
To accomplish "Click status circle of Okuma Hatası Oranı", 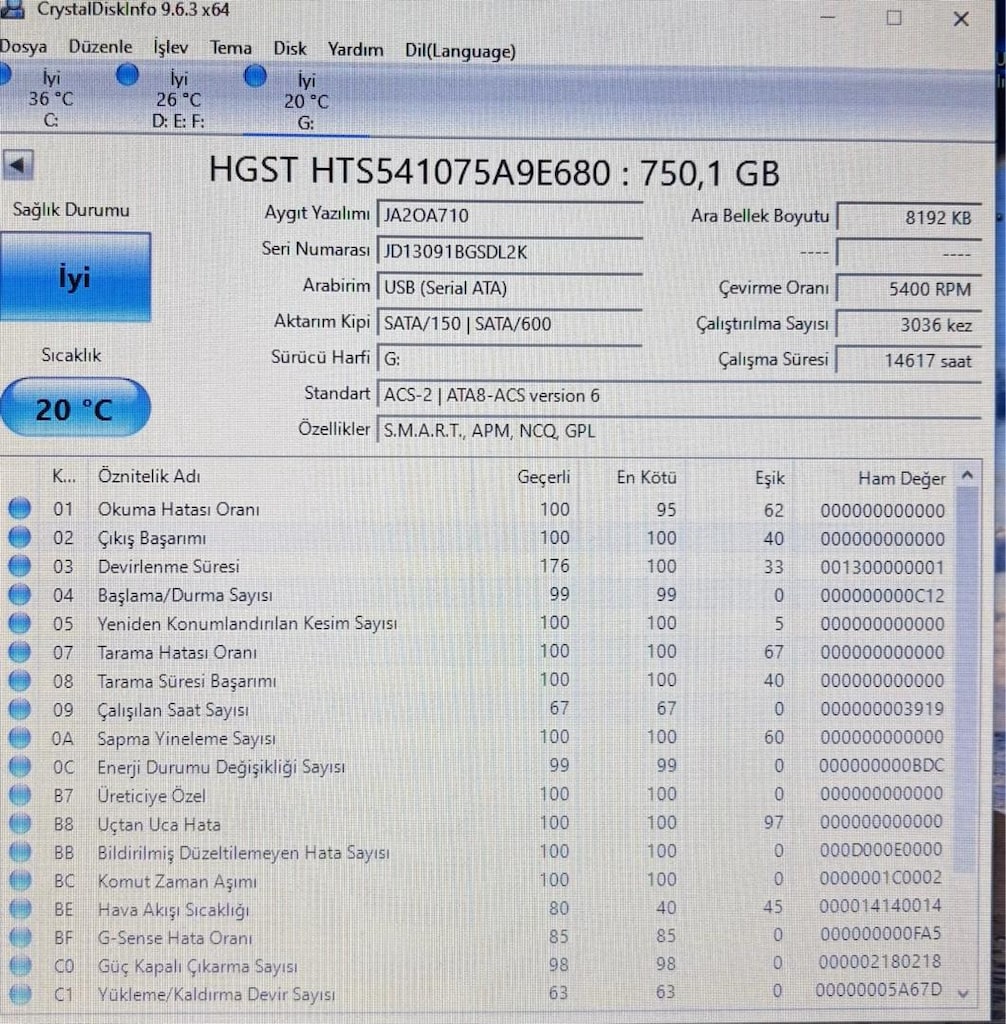I will pos(20,508).
